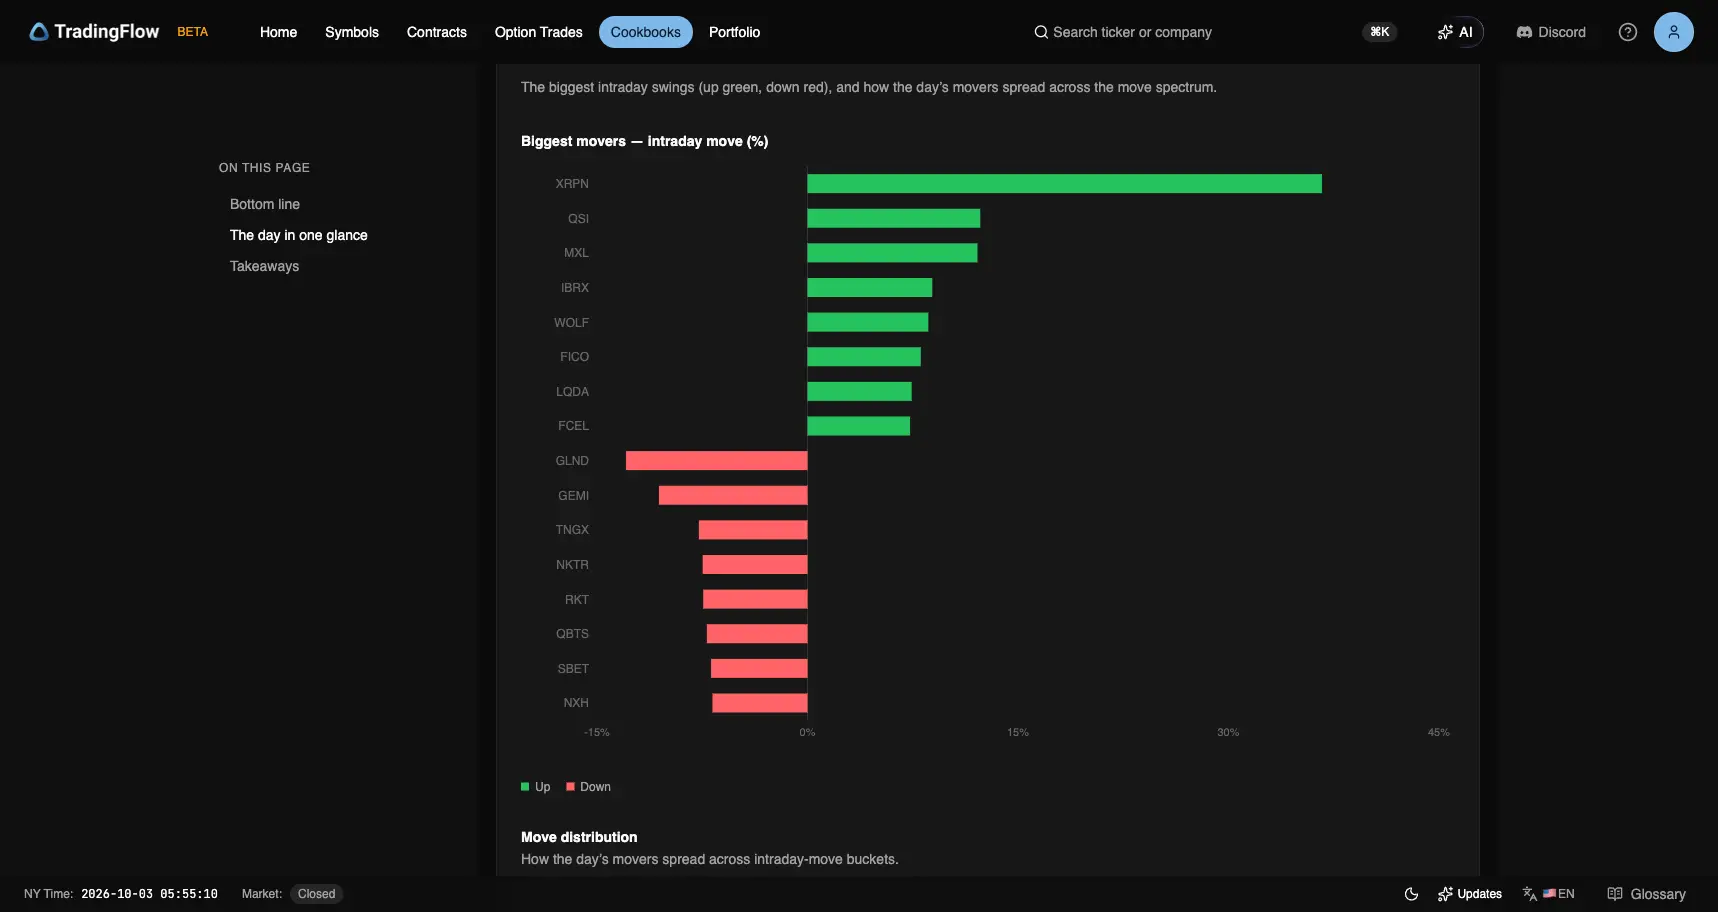
Task: Click the ⌘K shortcut badge
Action: pyautogui.click(x=1380, y=32)
